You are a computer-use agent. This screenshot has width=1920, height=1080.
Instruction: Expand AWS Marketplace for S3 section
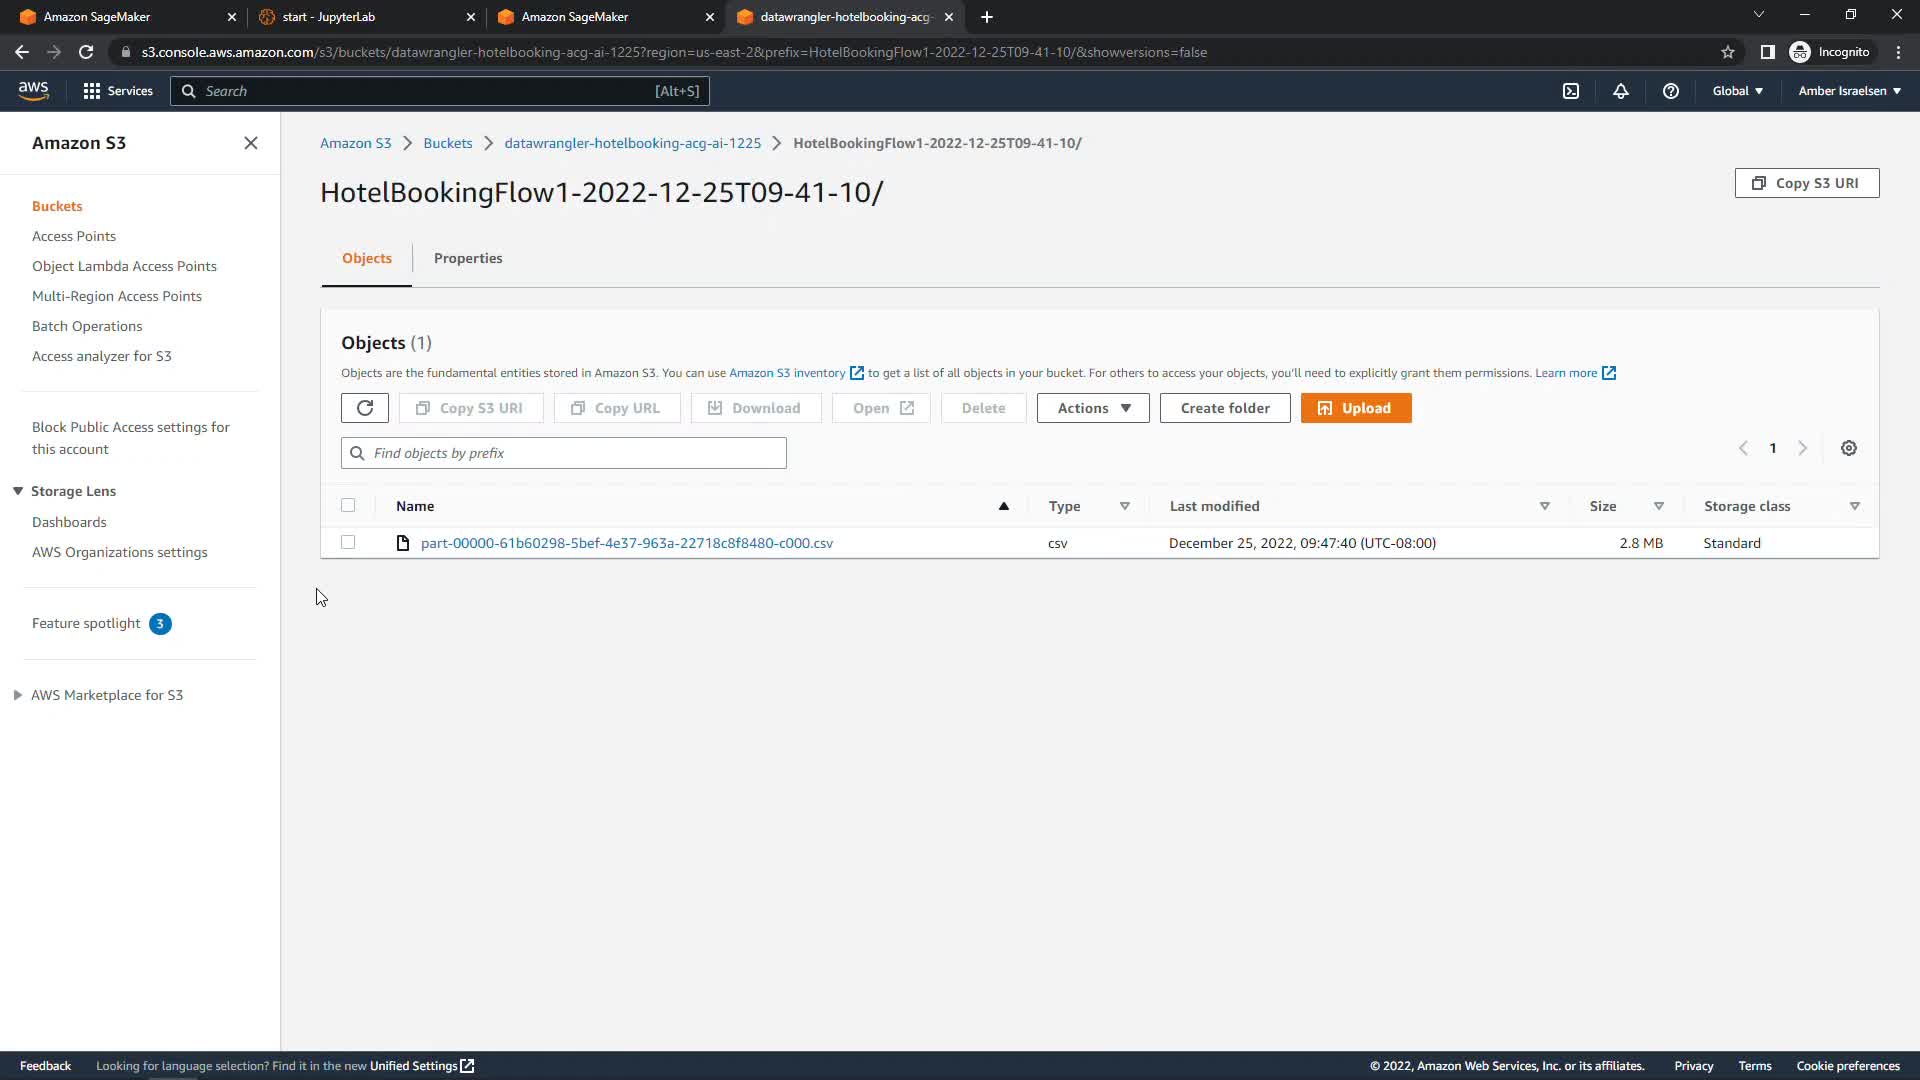(x=18, y=695)
